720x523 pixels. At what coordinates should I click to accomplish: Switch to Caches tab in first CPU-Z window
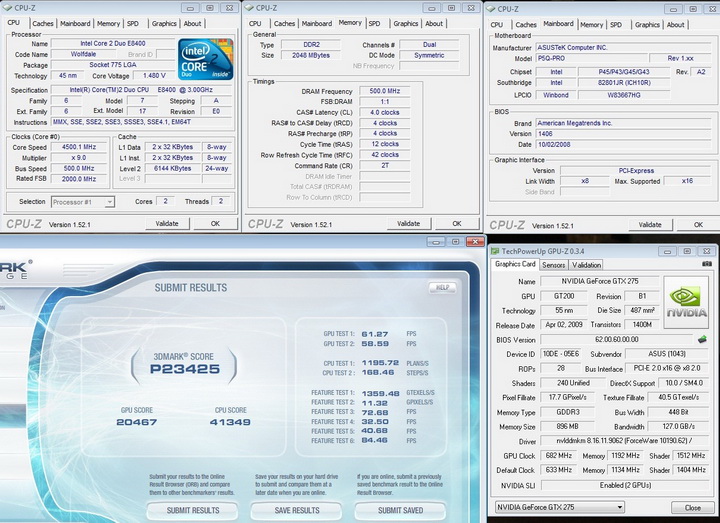click(x=43, y=23)
